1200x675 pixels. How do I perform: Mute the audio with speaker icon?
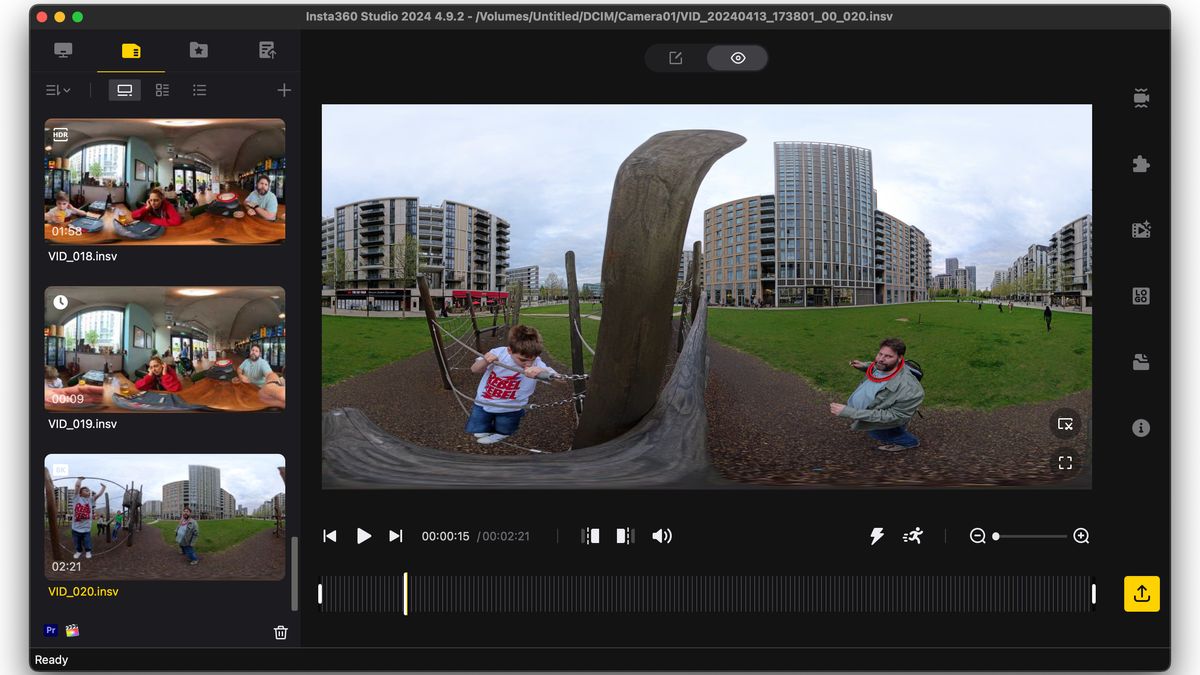(662, 536)
